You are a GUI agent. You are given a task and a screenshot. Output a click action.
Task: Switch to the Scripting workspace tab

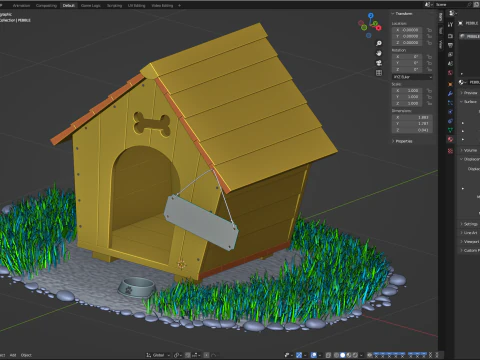(x=114, y=5)
